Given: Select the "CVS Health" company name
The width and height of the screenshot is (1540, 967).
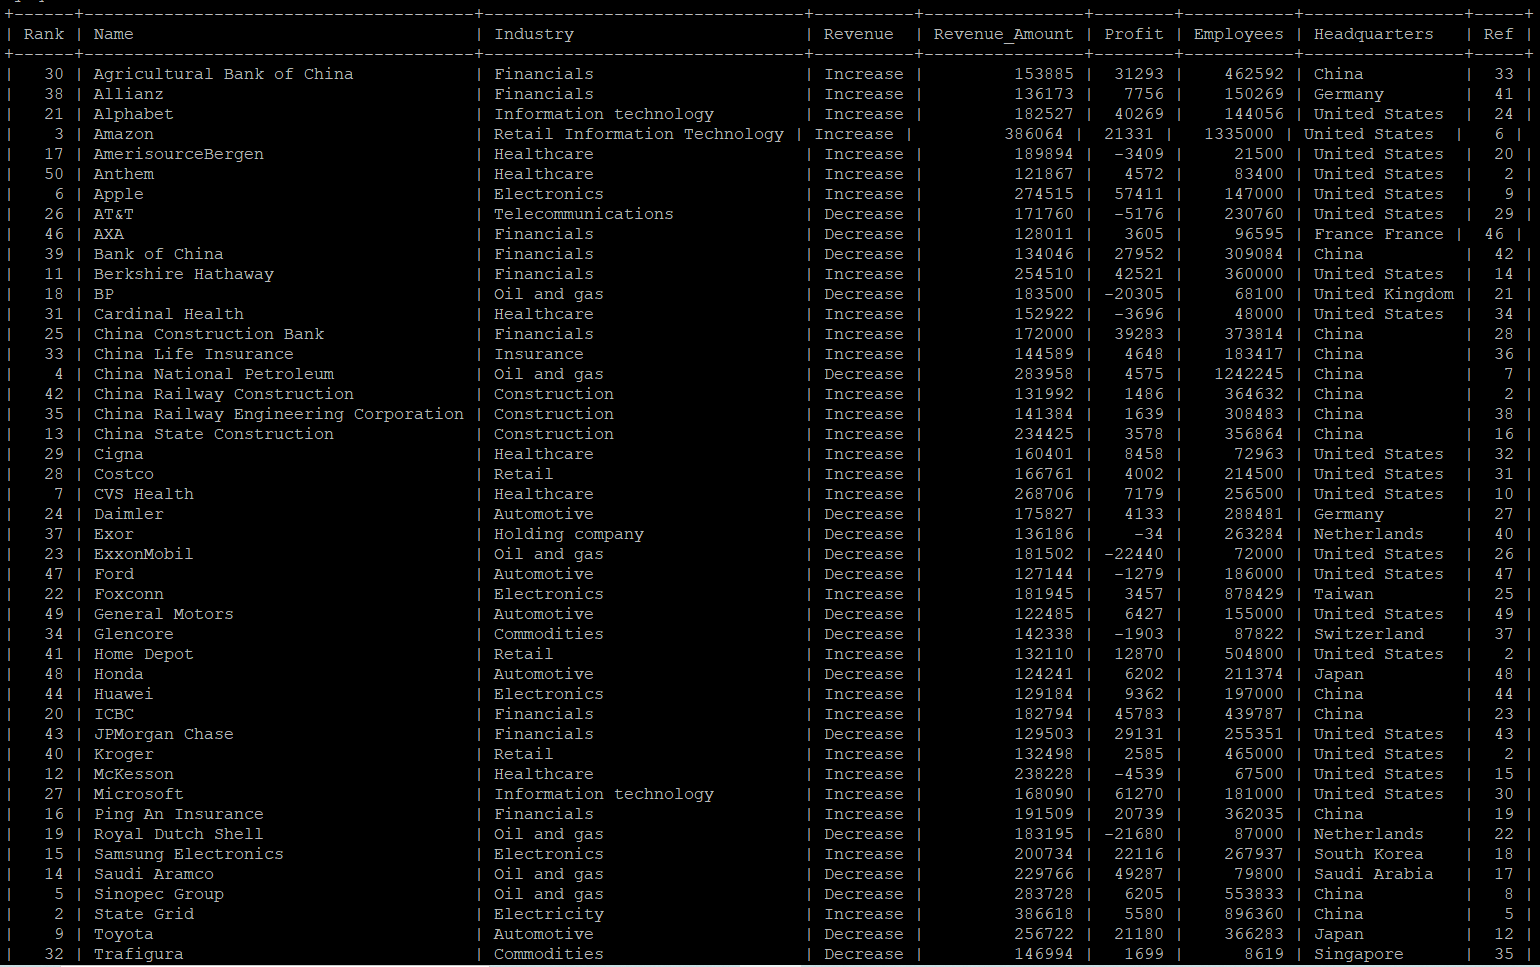Looking at the screenshot, I should [x=143, y=494].
